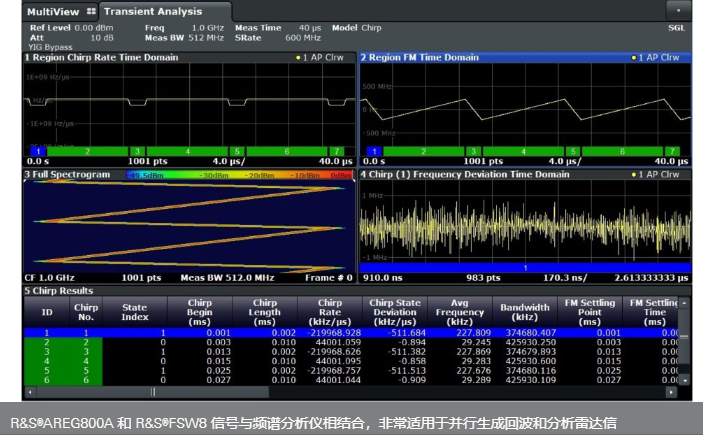Screen dimensions: 703x435
Task: Click results table scroll up arrow
Action: pos(684,303)
